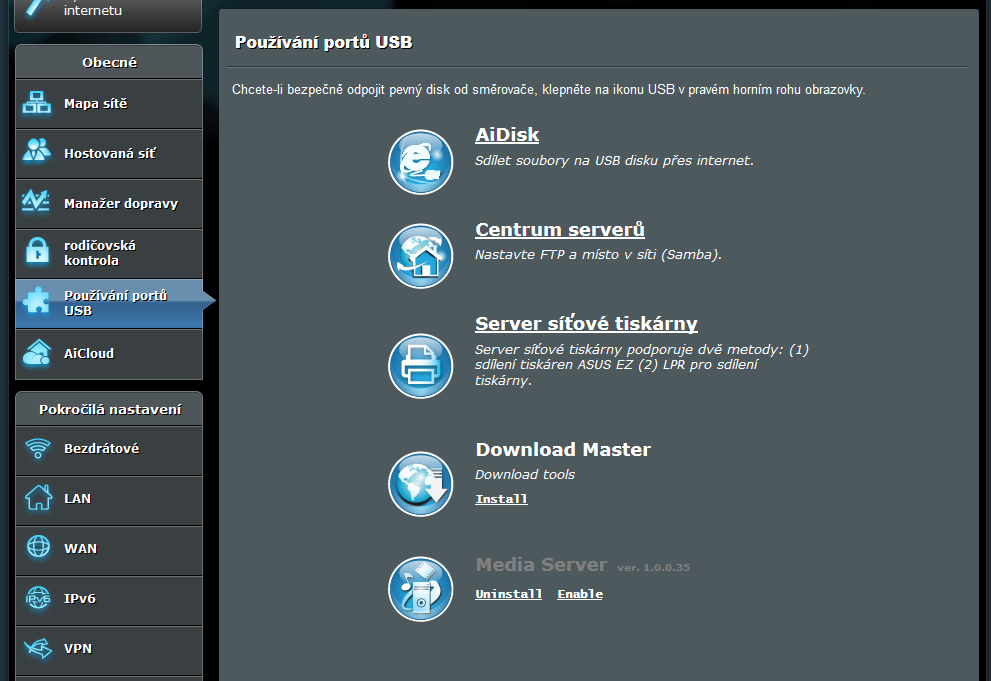The width and height of the screenshot is (991, 681).
Task: Click the network printer server icon
Action: pos(420,366)
